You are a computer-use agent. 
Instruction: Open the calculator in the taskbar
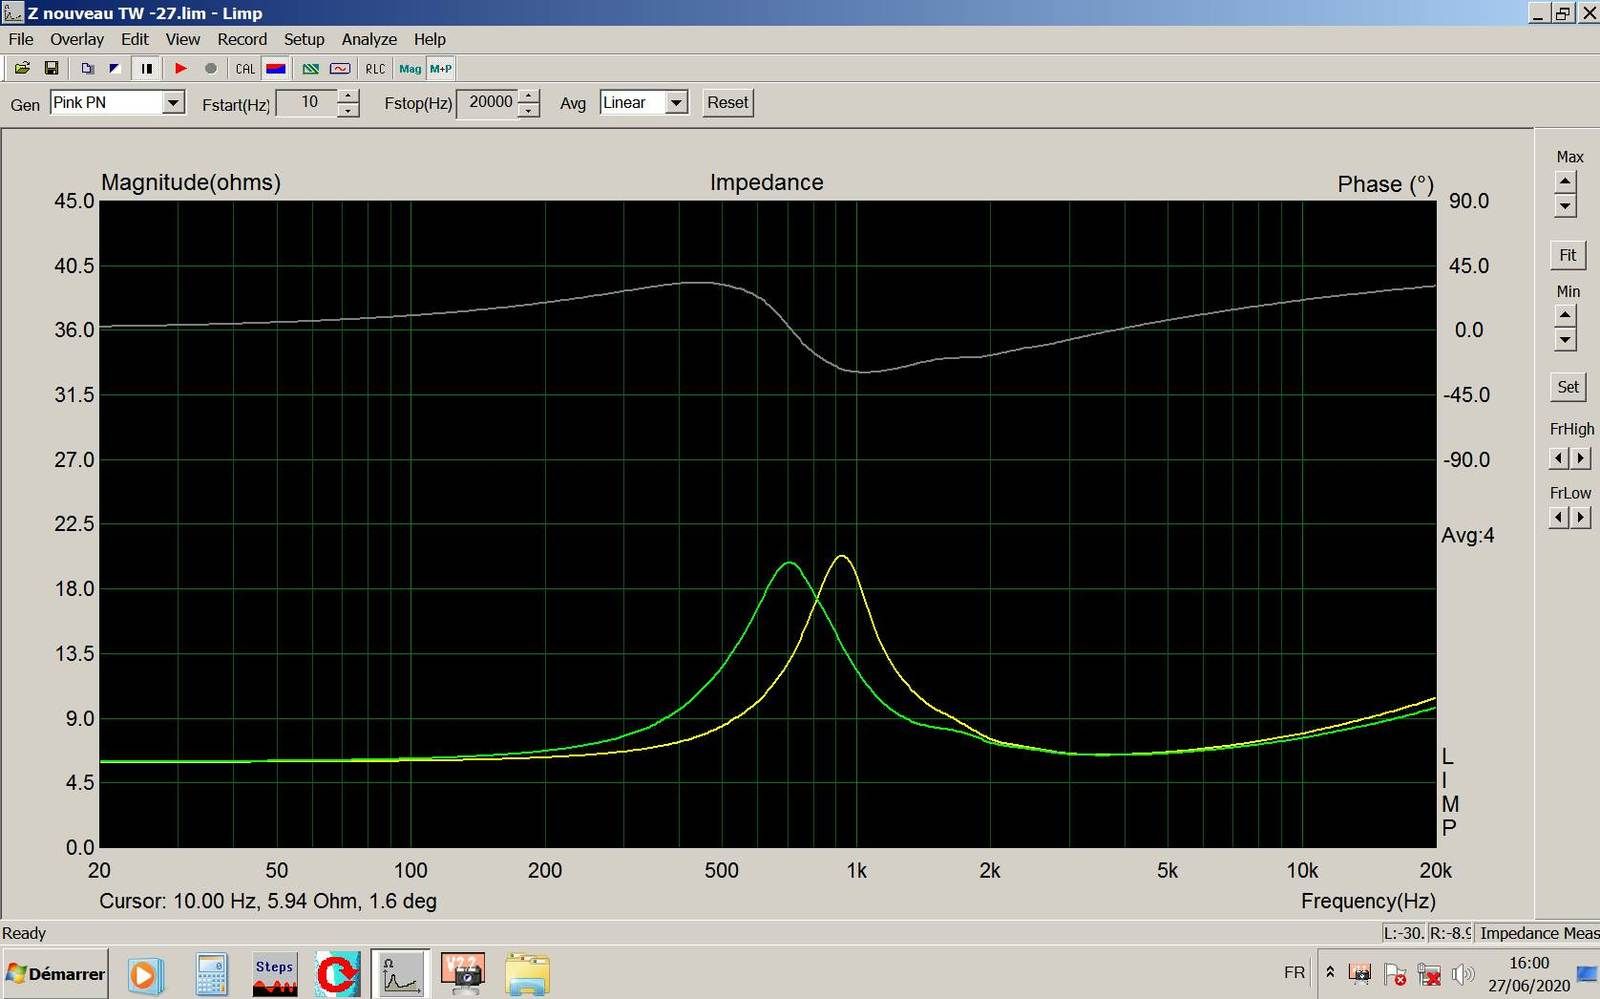(211, 974)
